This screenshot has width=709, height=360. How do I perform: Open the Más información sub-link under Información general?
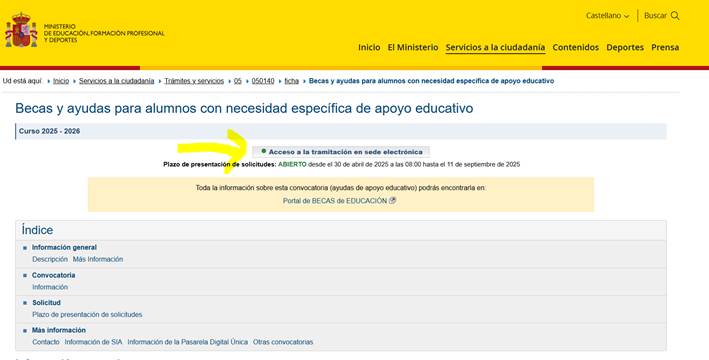[98, 259]
